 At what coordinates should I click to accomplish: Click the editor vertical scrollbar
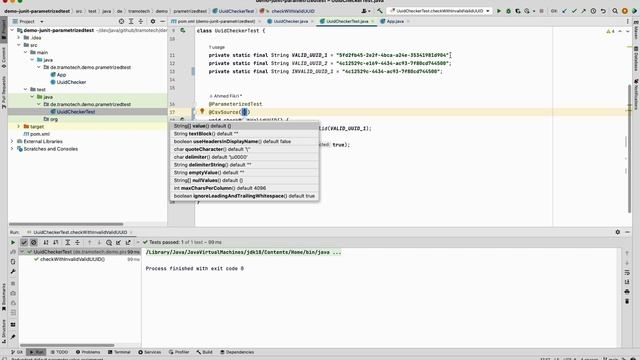pos(629,148)
